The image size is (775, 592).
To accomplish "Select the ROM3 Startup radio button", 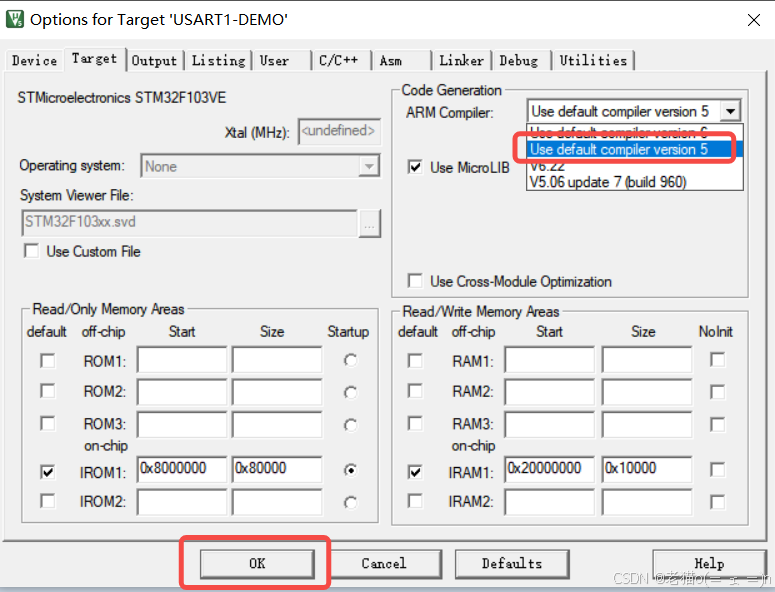I will pyautogui.click(x=350, y=425).
